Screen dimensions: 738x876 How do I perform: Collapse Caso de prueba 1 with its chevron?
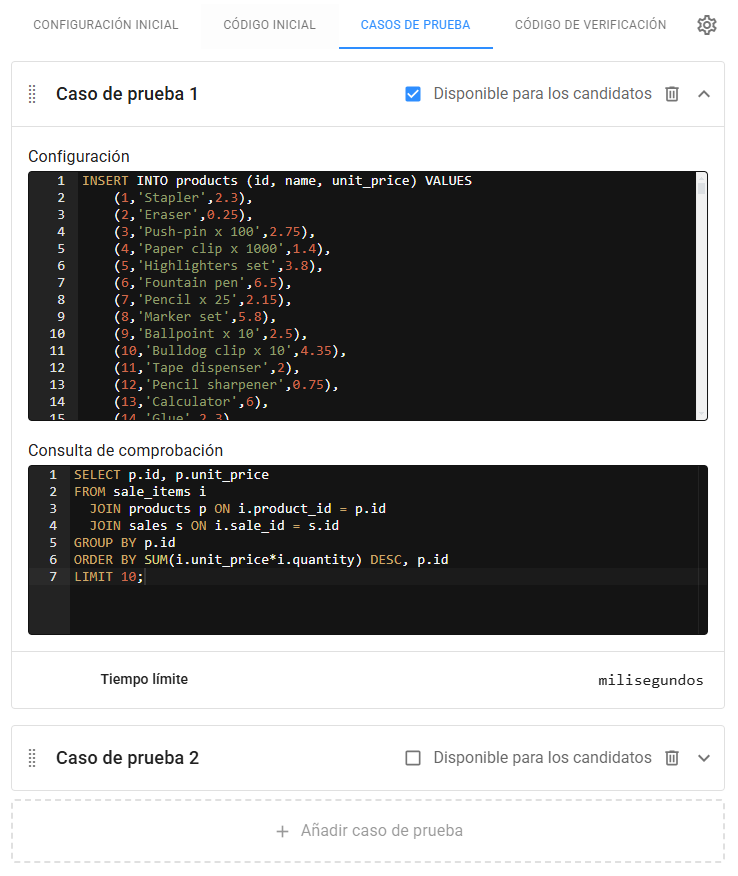point(704,93)
